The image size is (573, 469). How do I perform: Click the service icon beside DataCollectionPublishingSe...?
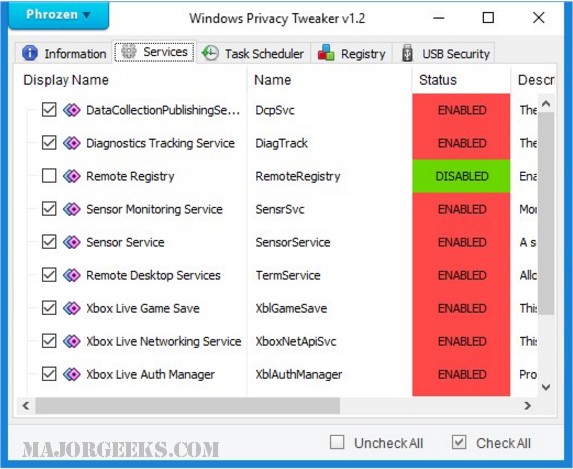pyautogui.click(x=72, y=110)
